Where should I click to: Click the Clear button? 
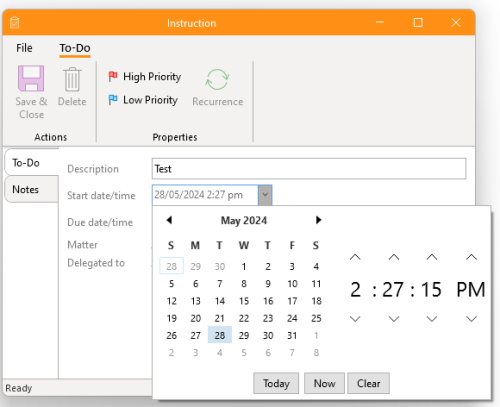point(368,383)
